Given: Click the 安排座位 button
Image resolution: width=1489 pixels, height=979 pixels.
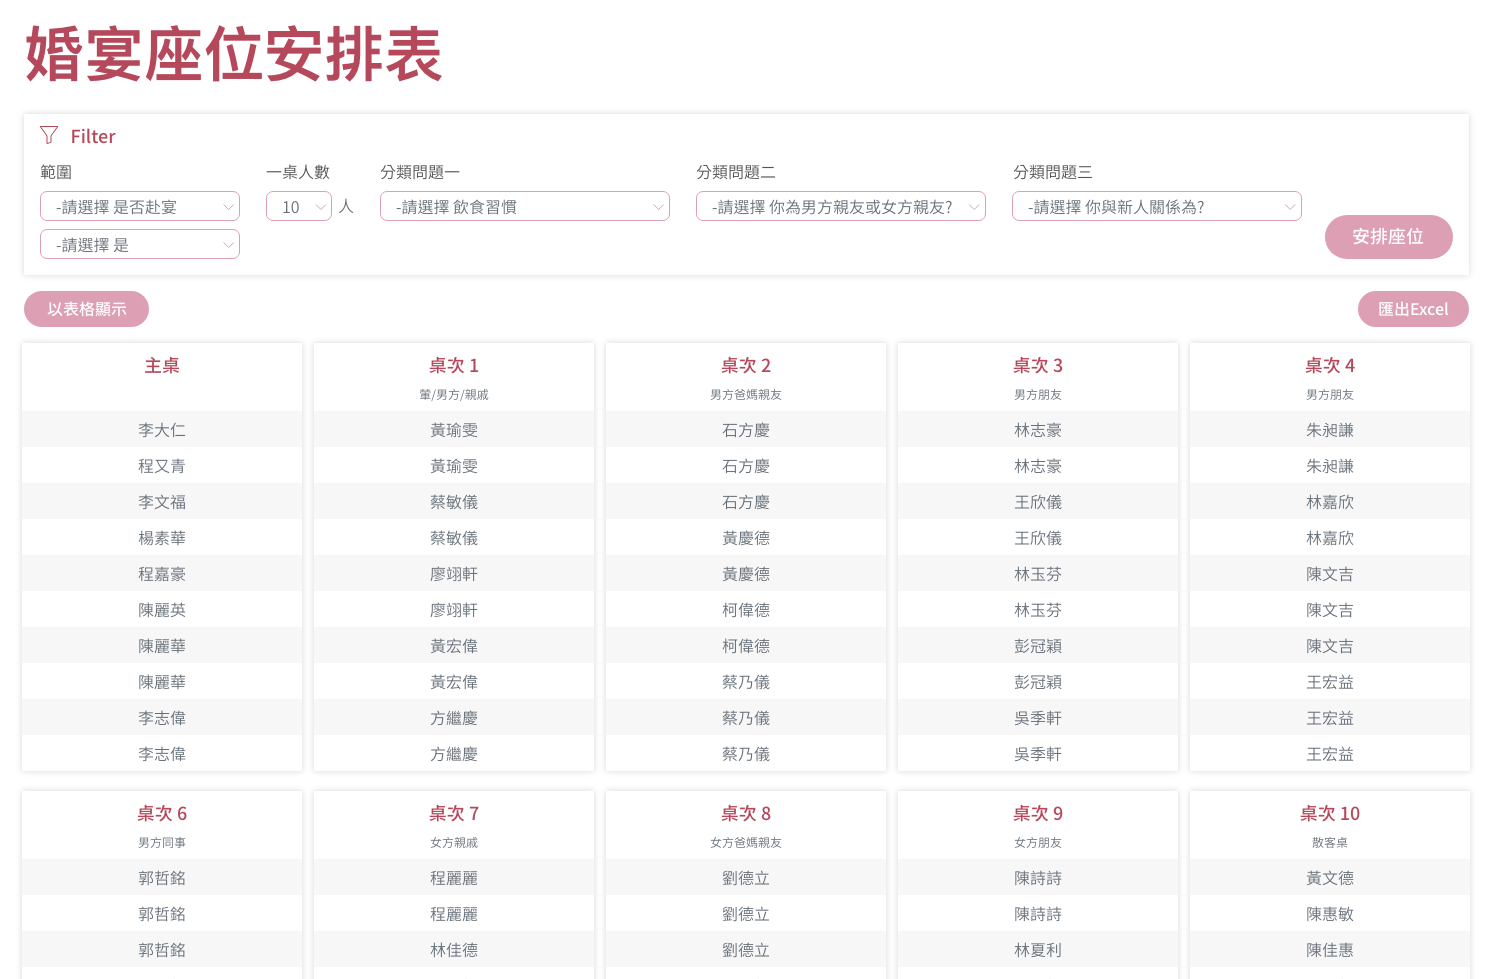Looking at the screenshot, I should 1388,237.
